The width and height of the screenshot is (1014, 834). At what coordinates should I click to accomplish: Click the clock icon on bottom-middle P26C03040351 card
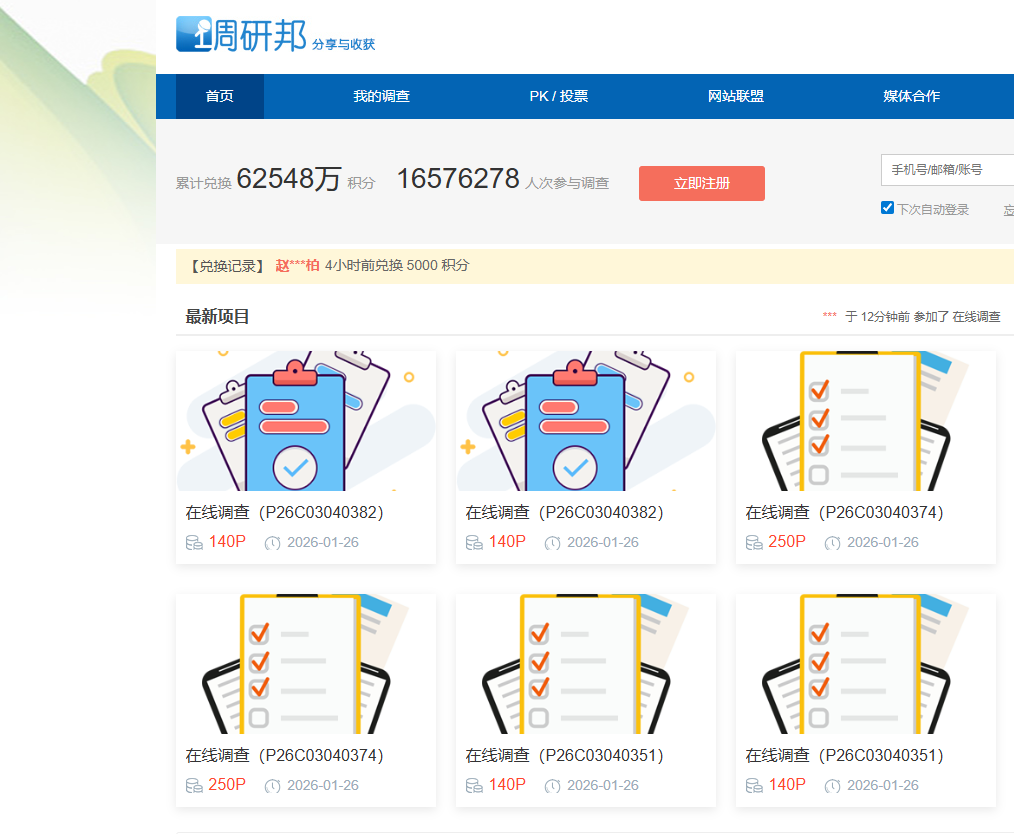(553, 785)
